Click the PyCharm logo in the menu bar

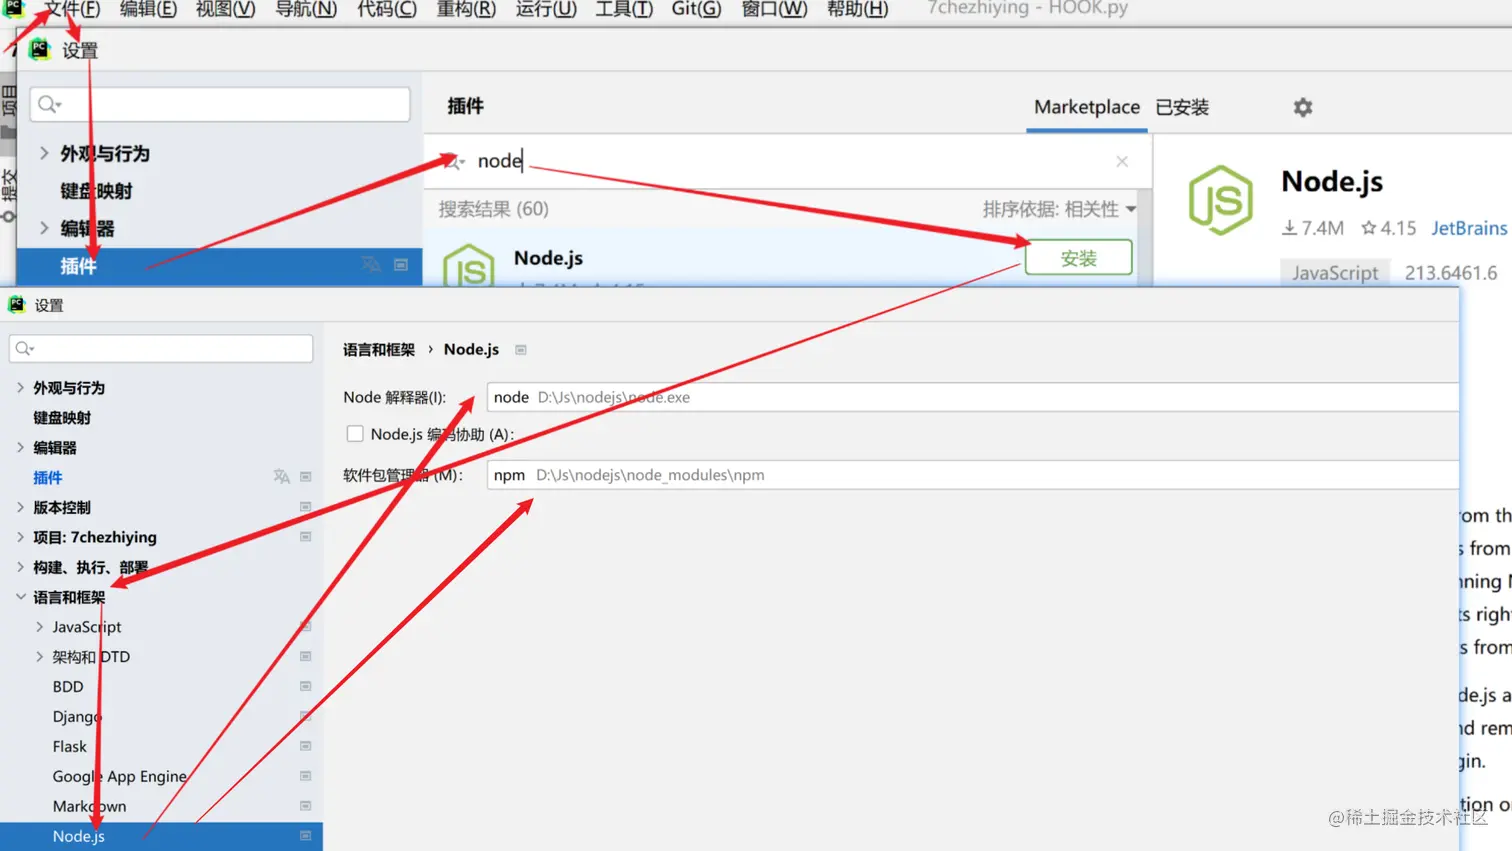click(13, 8)
